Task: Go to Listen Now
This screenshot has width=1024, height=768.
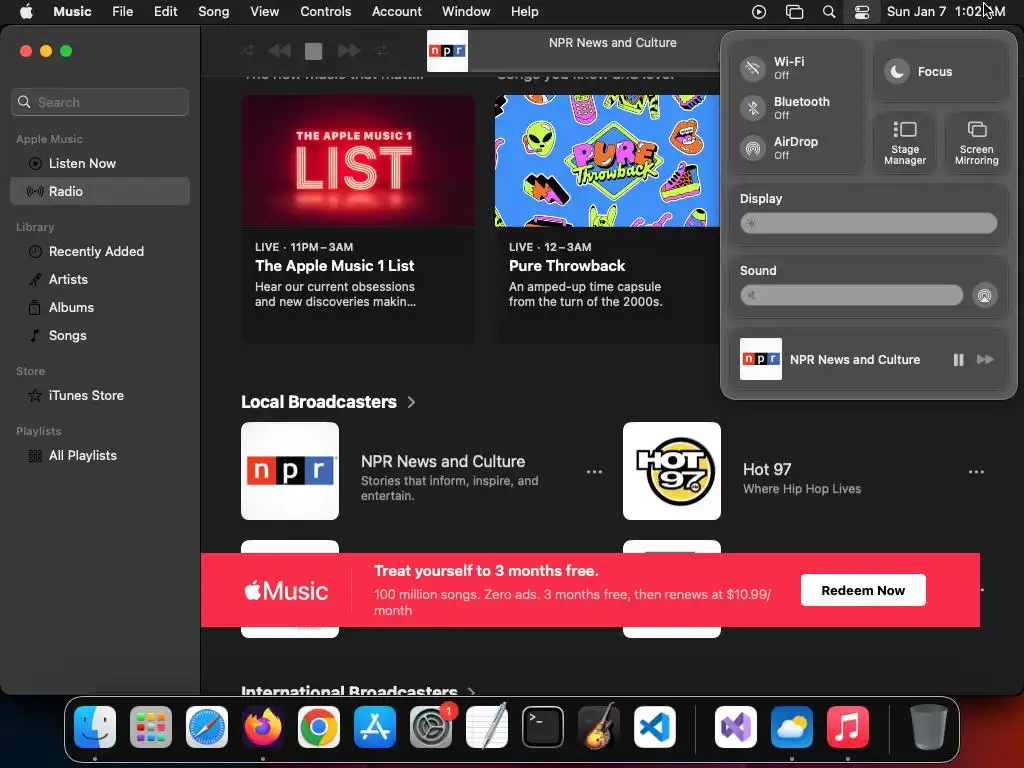Action: pyautogui.click(x=100, y=163)
